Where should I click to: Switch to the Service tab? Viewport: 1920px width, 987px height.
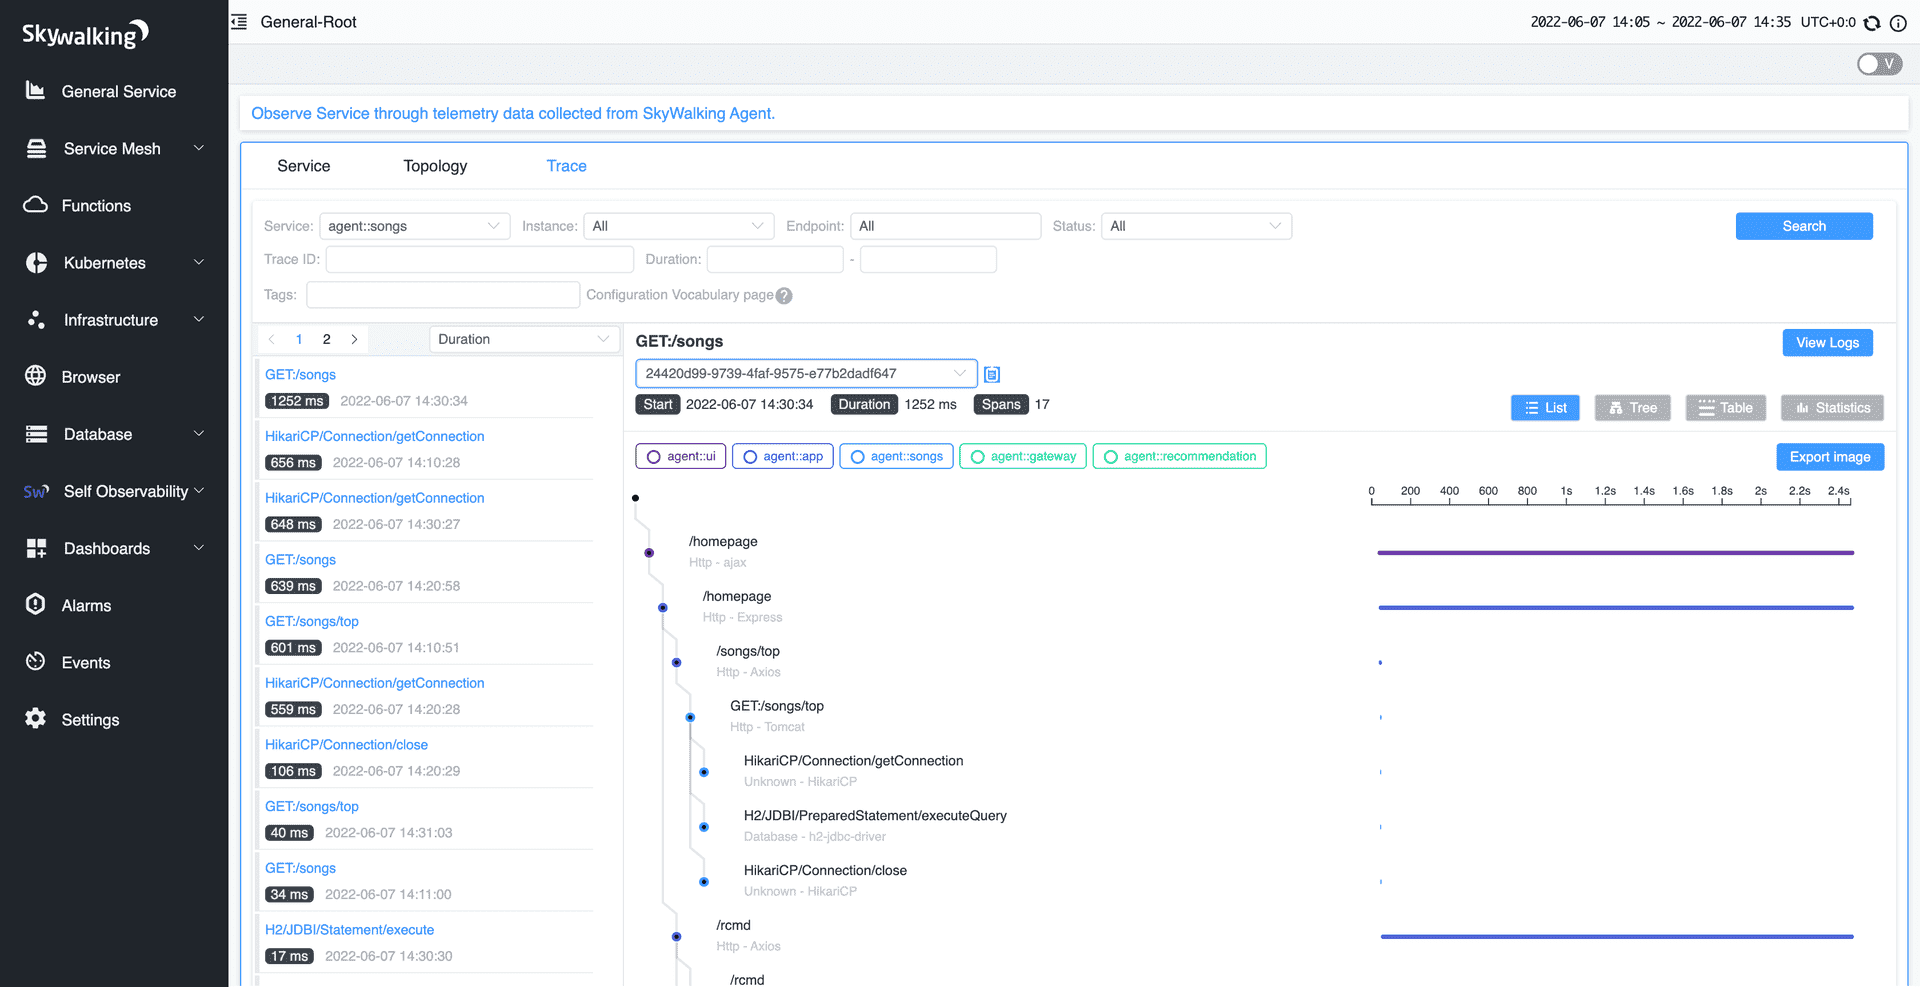tap(304, 166)
